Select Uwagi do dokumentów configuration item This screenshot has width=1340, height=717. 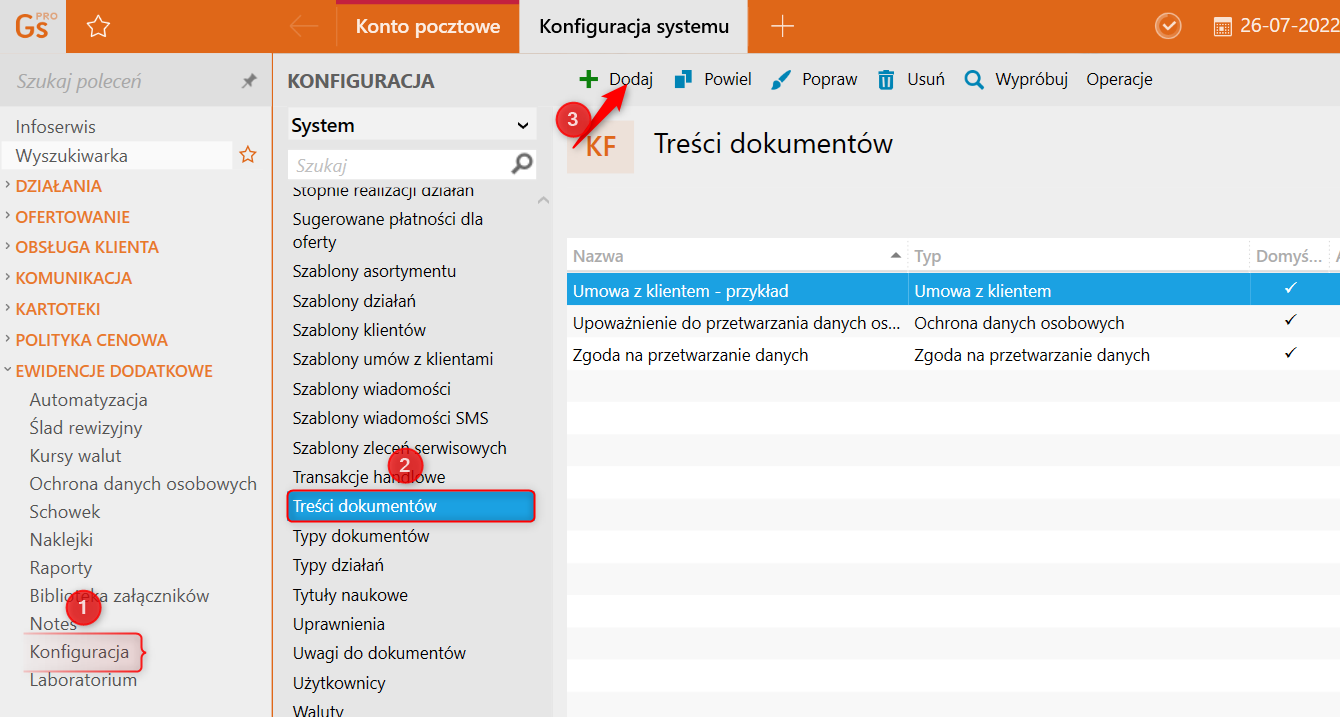point(379,653)
